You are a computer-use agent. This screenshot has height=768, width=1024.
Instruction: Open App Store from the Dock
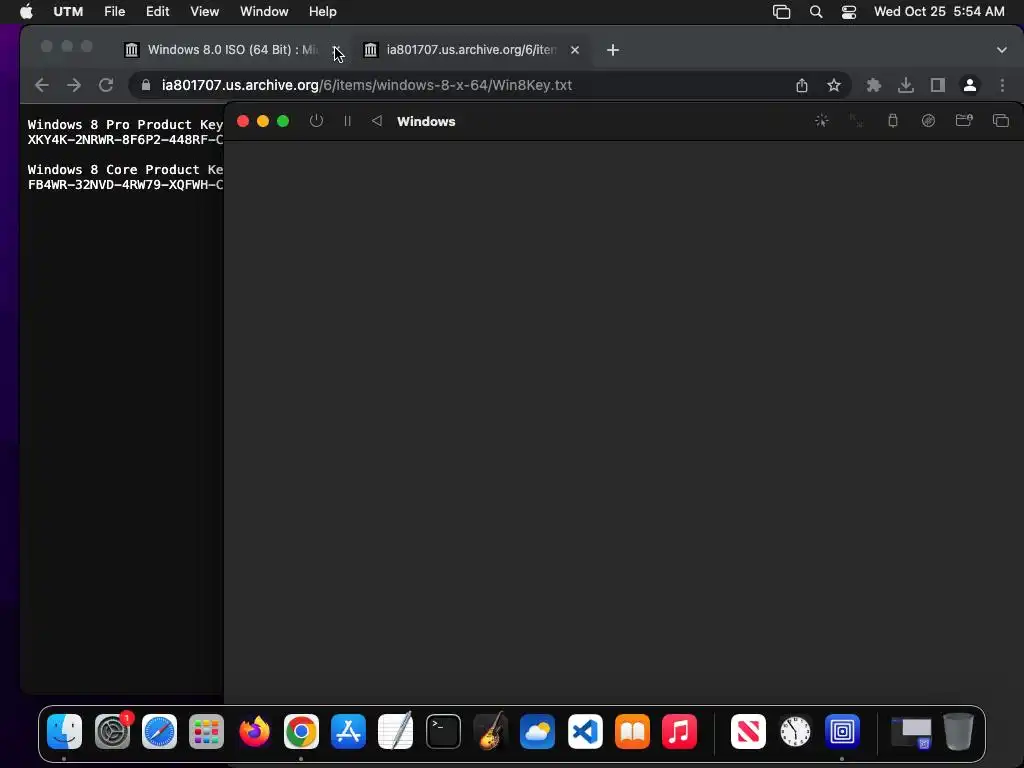(x=348, y=731)
